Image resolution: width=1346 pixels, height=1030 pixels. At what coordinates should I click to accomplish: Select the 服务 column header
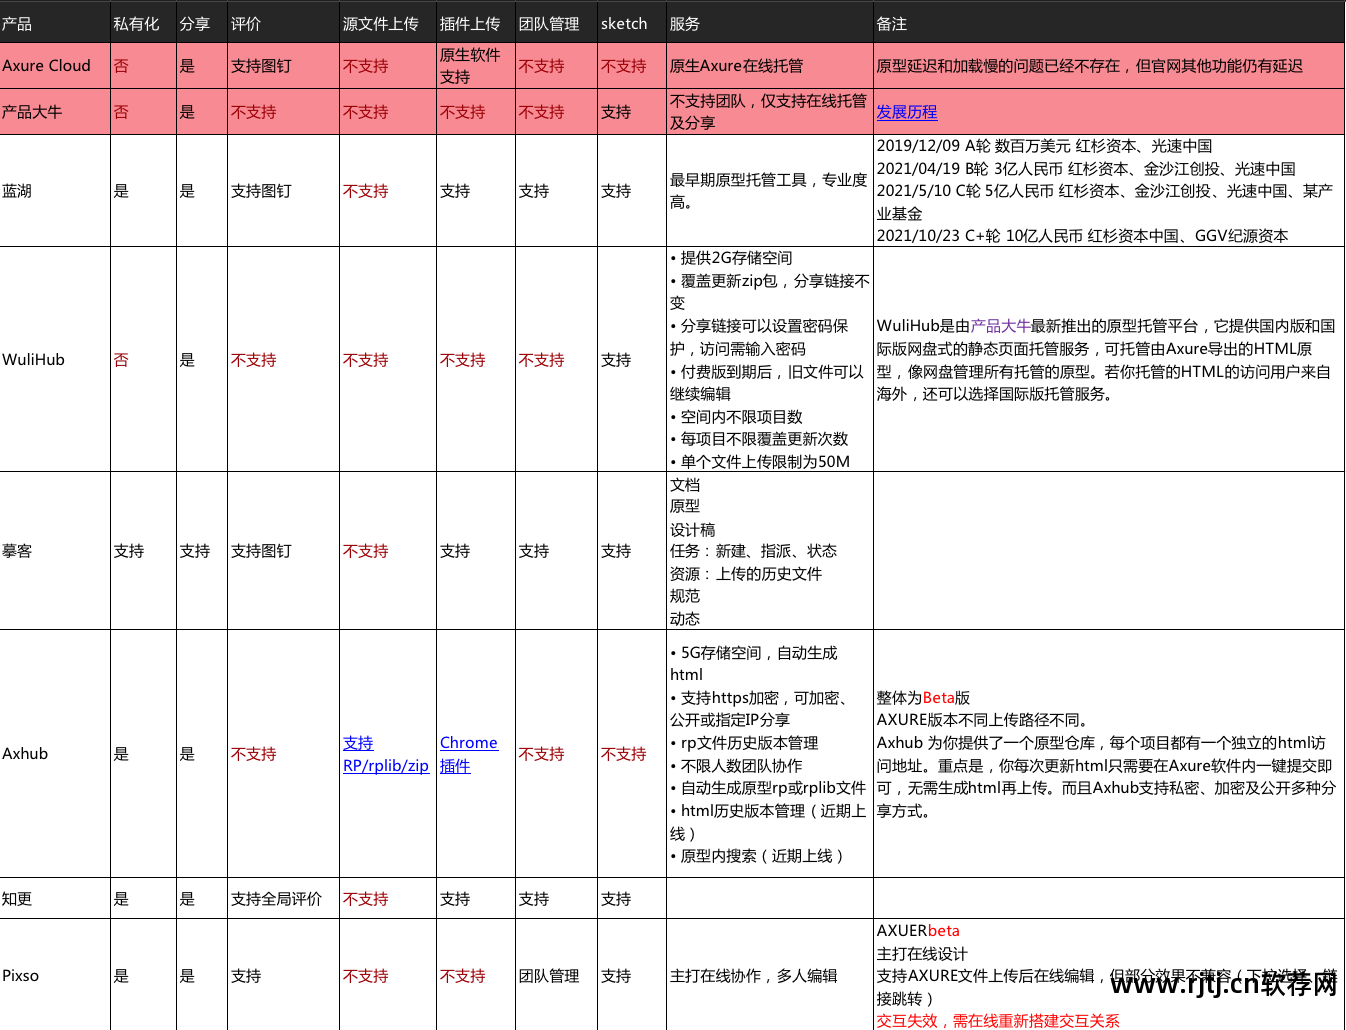[770, 23]
